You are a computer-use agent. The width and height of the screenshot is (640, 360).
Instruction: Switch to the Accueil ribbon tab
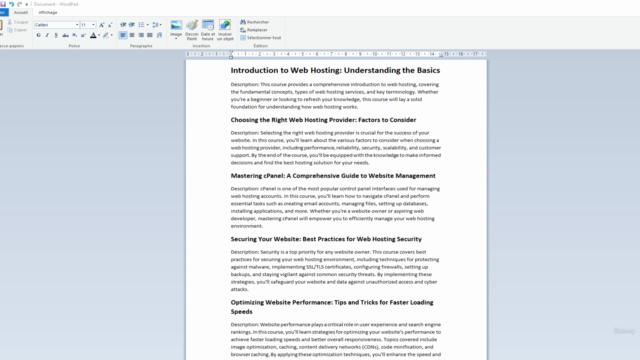click(21, 13)
